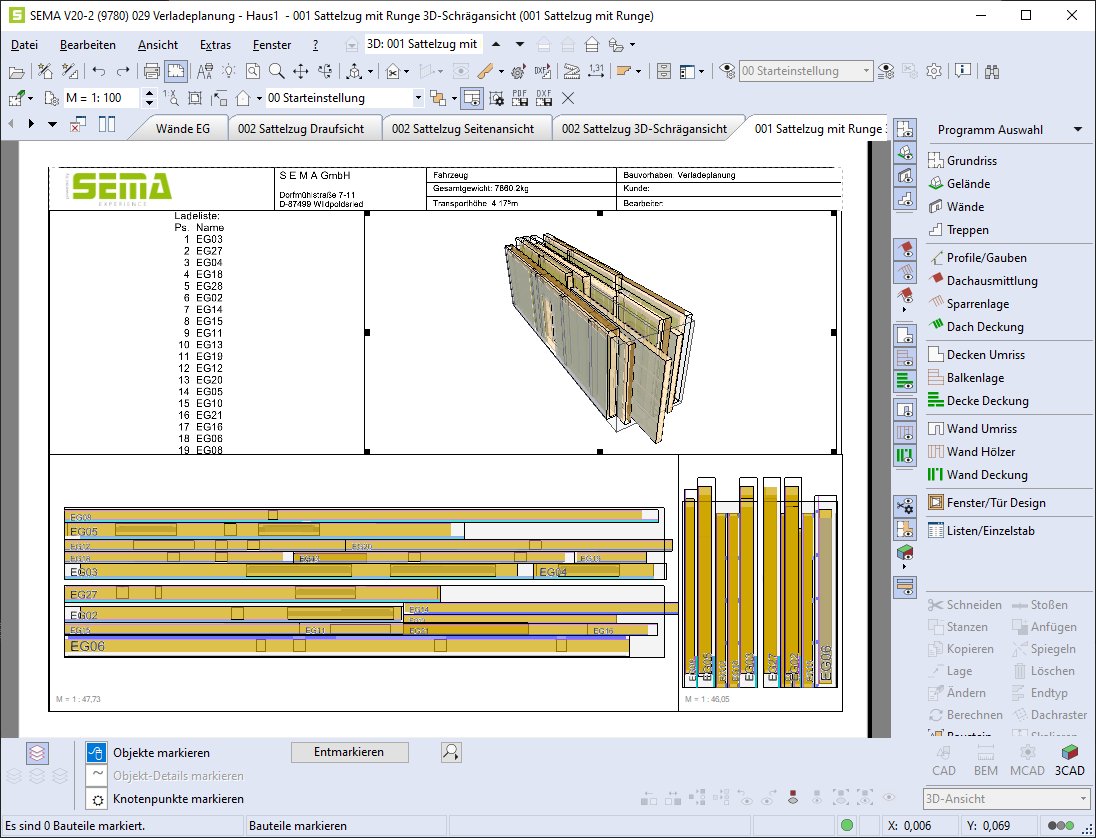The height and width of the screenshot is (838, 1096).
Task: Open the Datei menu
Action: (24, 45)
